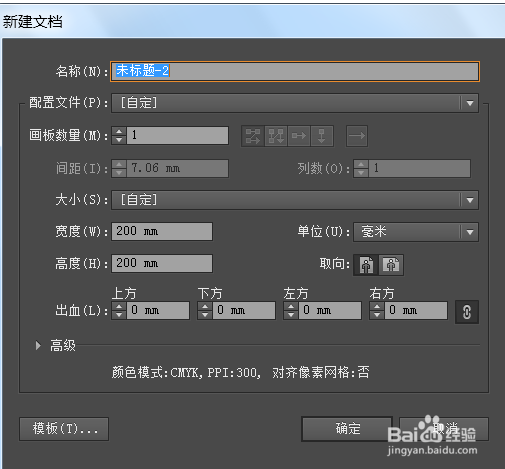Decrease 上方 top bleed value
Viewport: 505px width, 469px height.
(119, 315)
